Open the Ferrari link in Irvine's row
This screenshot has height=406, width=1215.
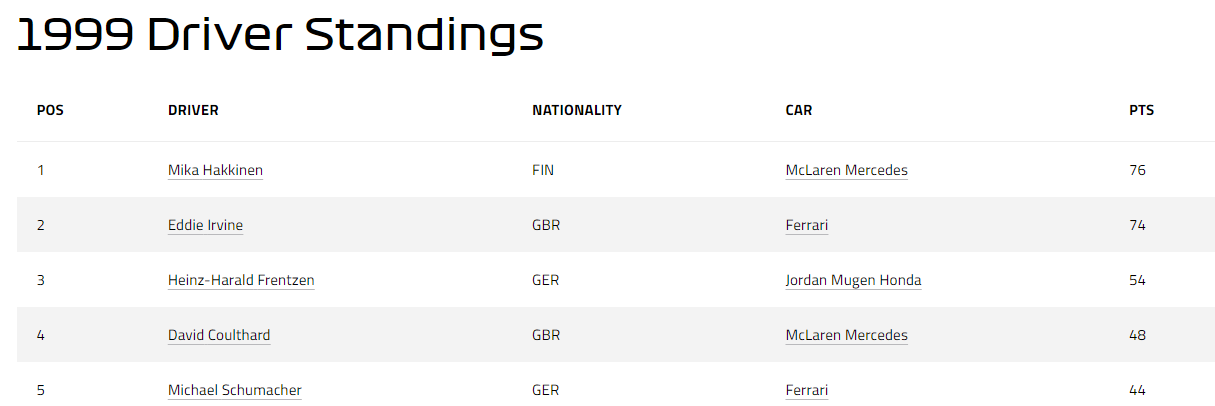[807, 225]
